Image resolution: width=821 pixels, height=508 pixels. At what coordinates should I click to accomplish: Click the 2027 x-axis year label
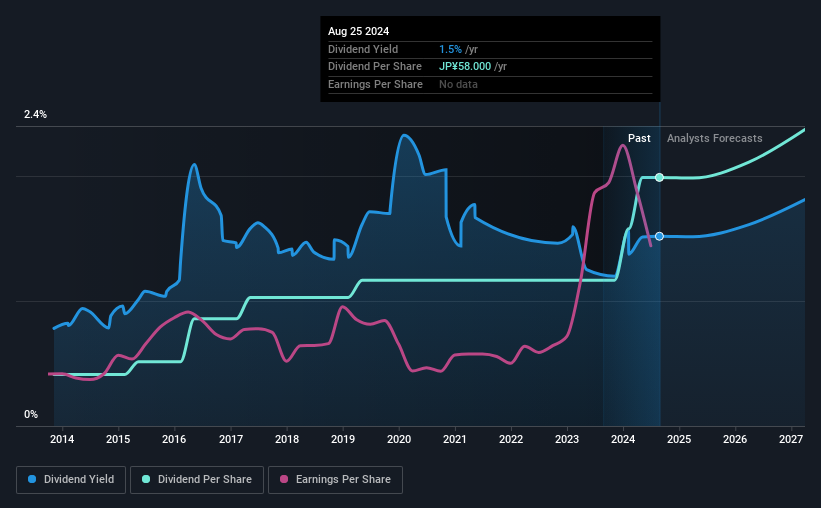(791, 439)
